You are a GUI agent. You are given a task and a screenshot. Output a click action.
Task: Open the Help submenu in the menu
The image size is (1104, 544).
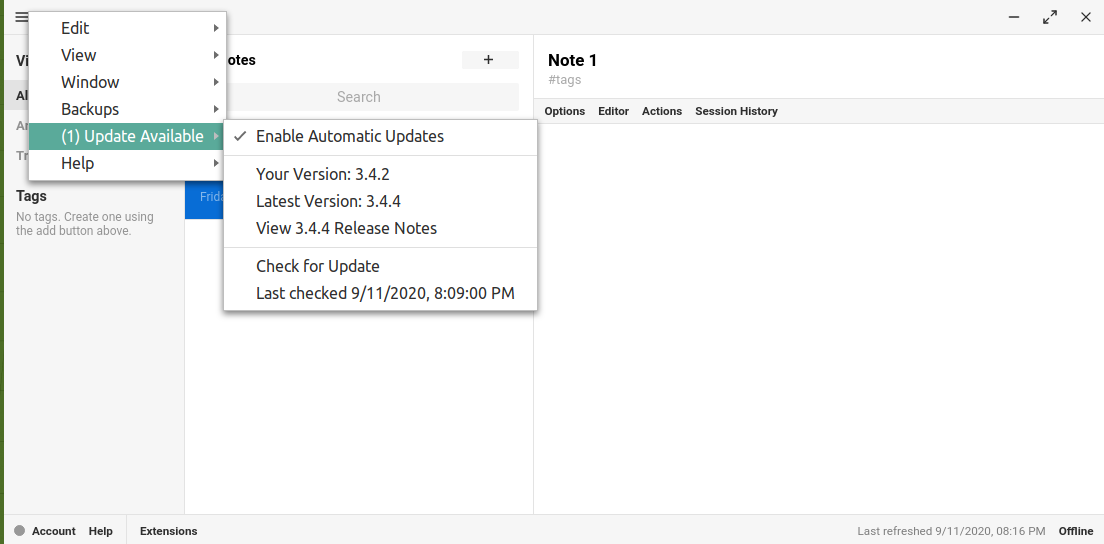click(x=127, y=163)
